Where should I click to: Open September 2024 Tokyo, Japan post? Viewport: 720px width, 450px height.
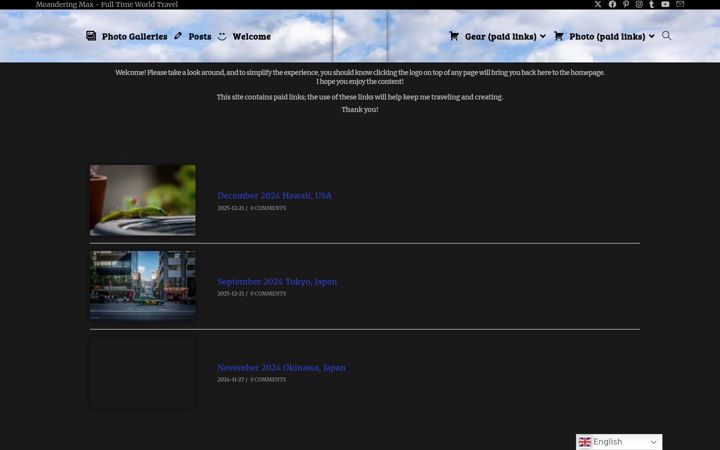pos(277,281)
